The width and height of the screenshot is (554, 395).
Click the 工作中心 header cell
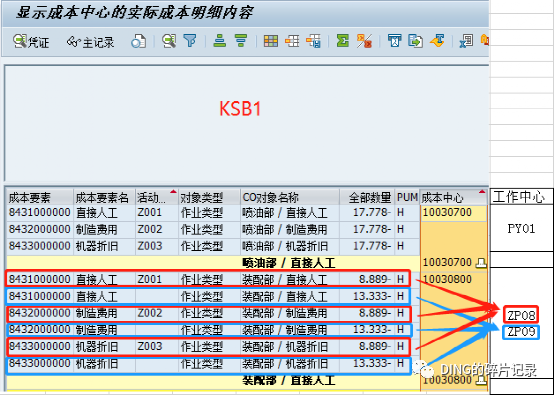[x=521, y=197]
